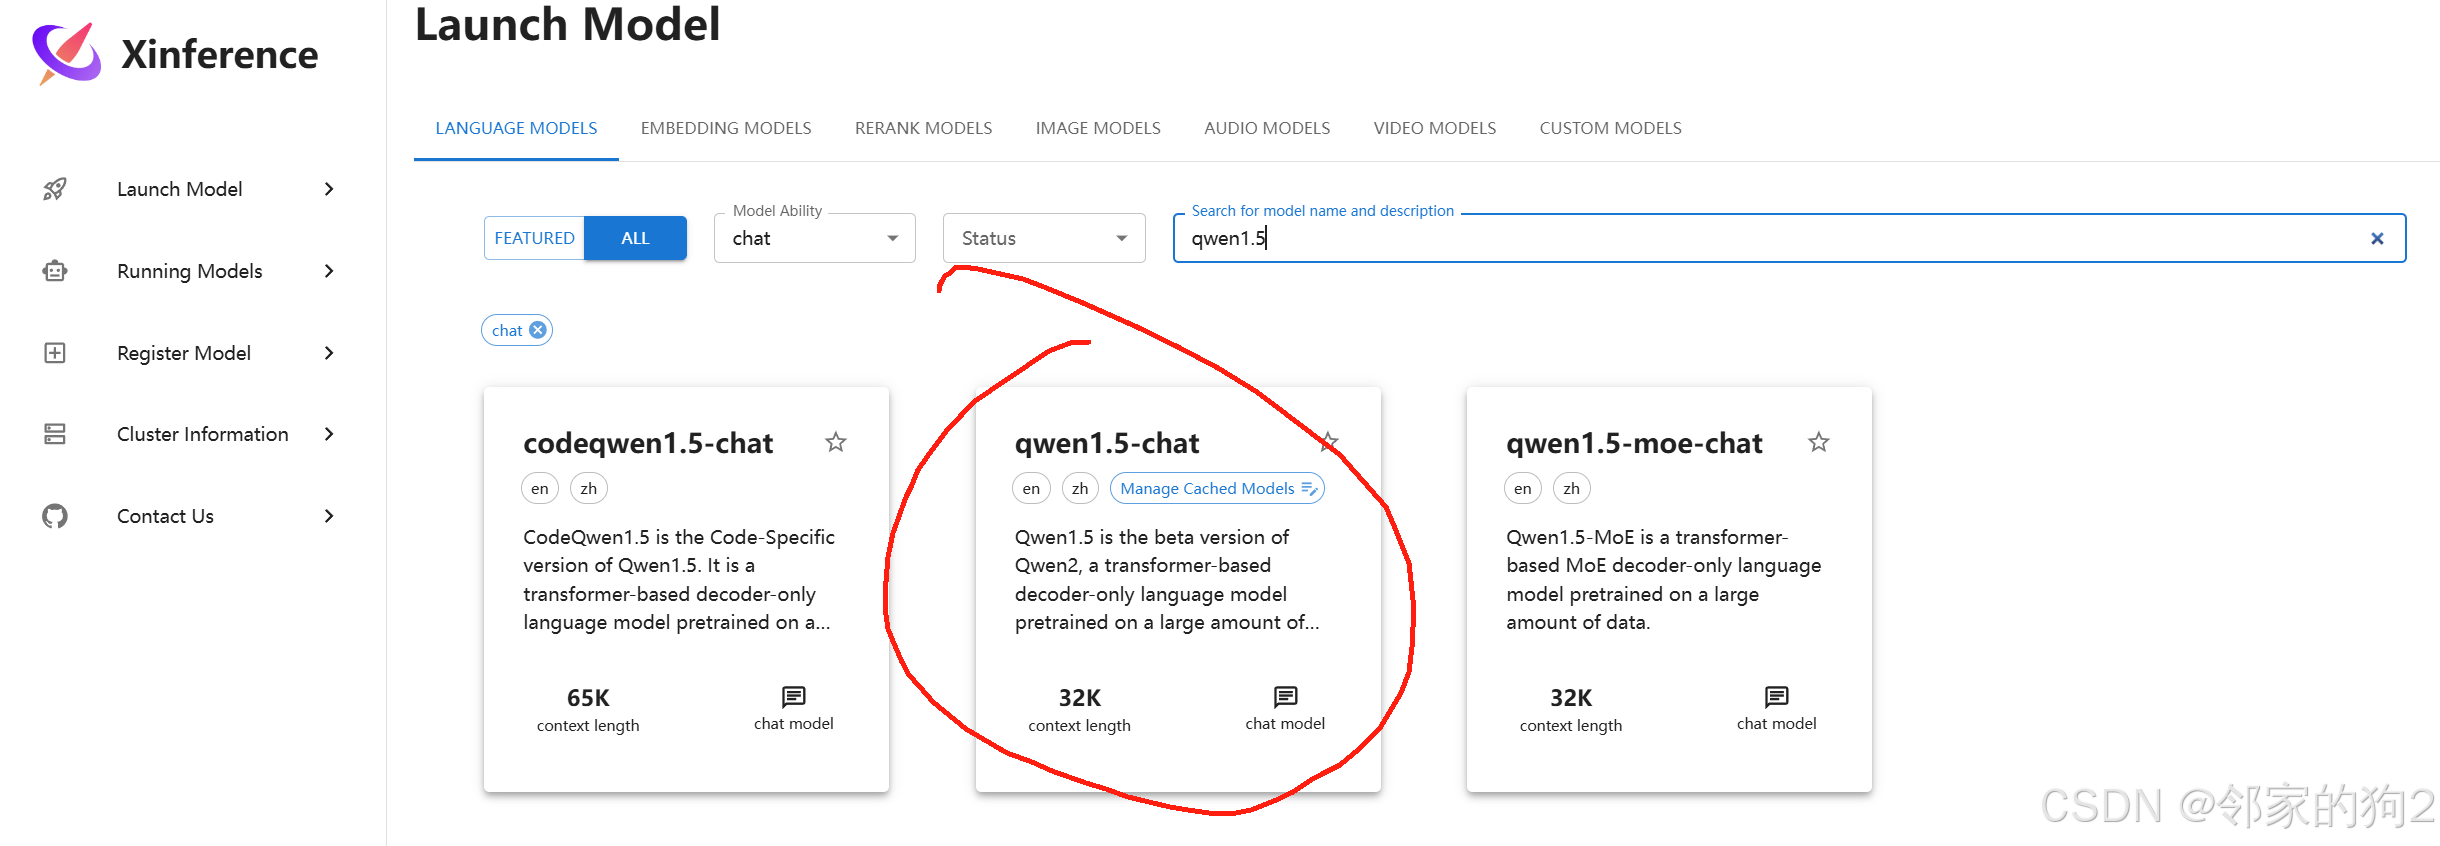
Task: Click the Cluster Information sidebar label
Action: click(x=203, y=434)
